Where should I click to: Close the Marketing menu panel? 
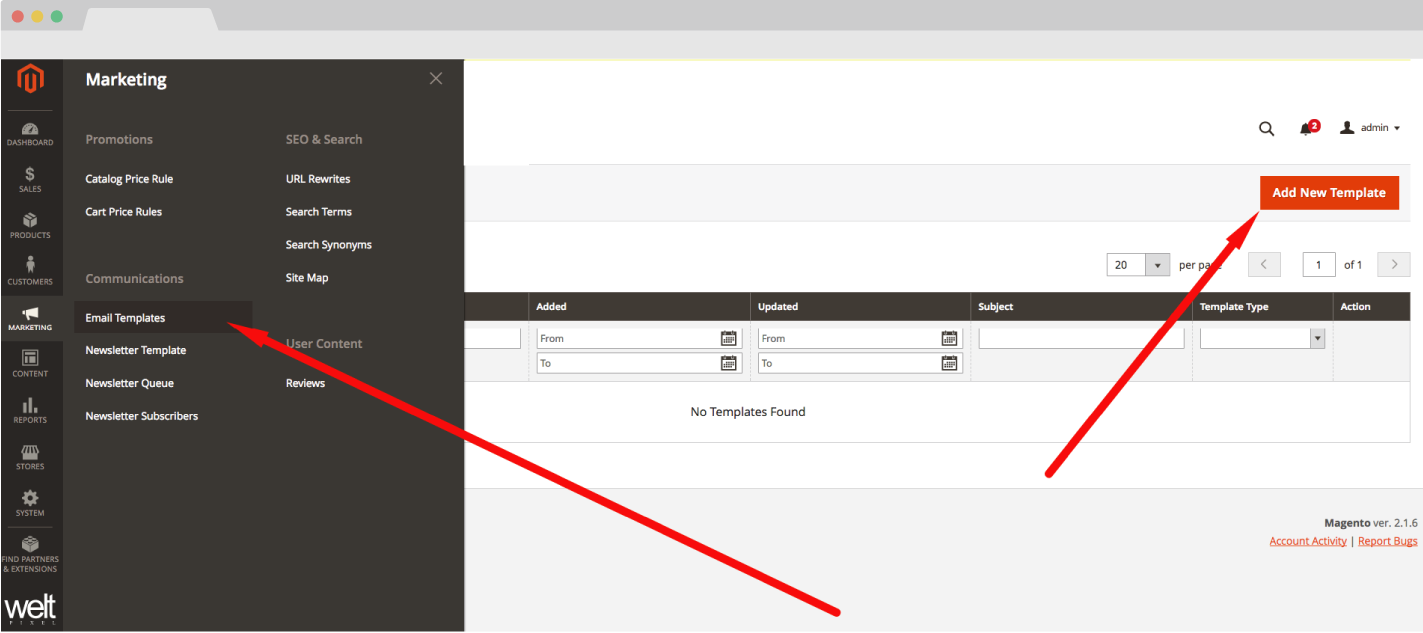(435, 79)
